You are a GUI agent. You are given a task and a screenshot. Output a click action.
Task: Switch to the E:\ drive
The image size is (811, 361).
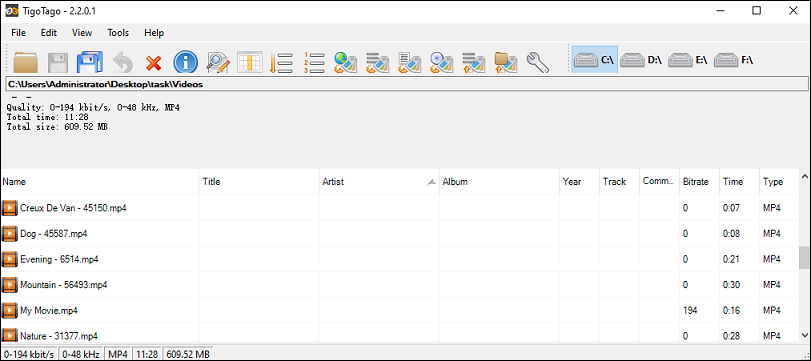point(688,59)
